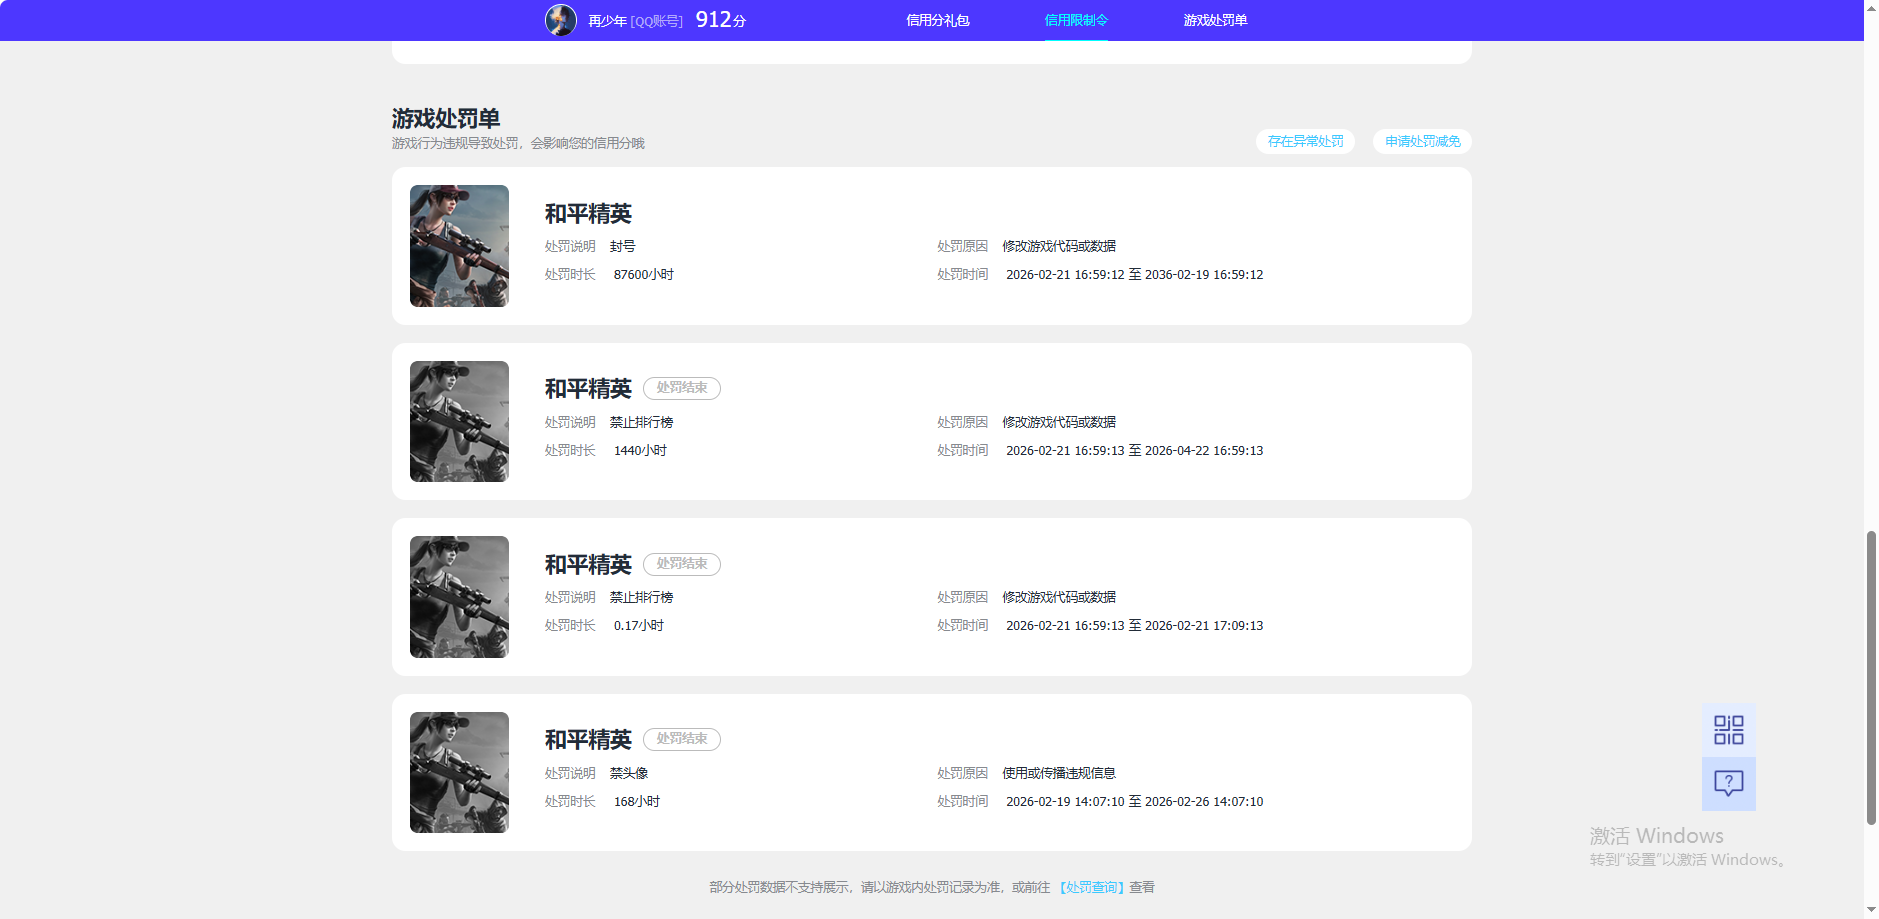Screen dimensions: 1879x919
Task: Click the scrollbar down arrow
Action: (x=1871, y=910)
